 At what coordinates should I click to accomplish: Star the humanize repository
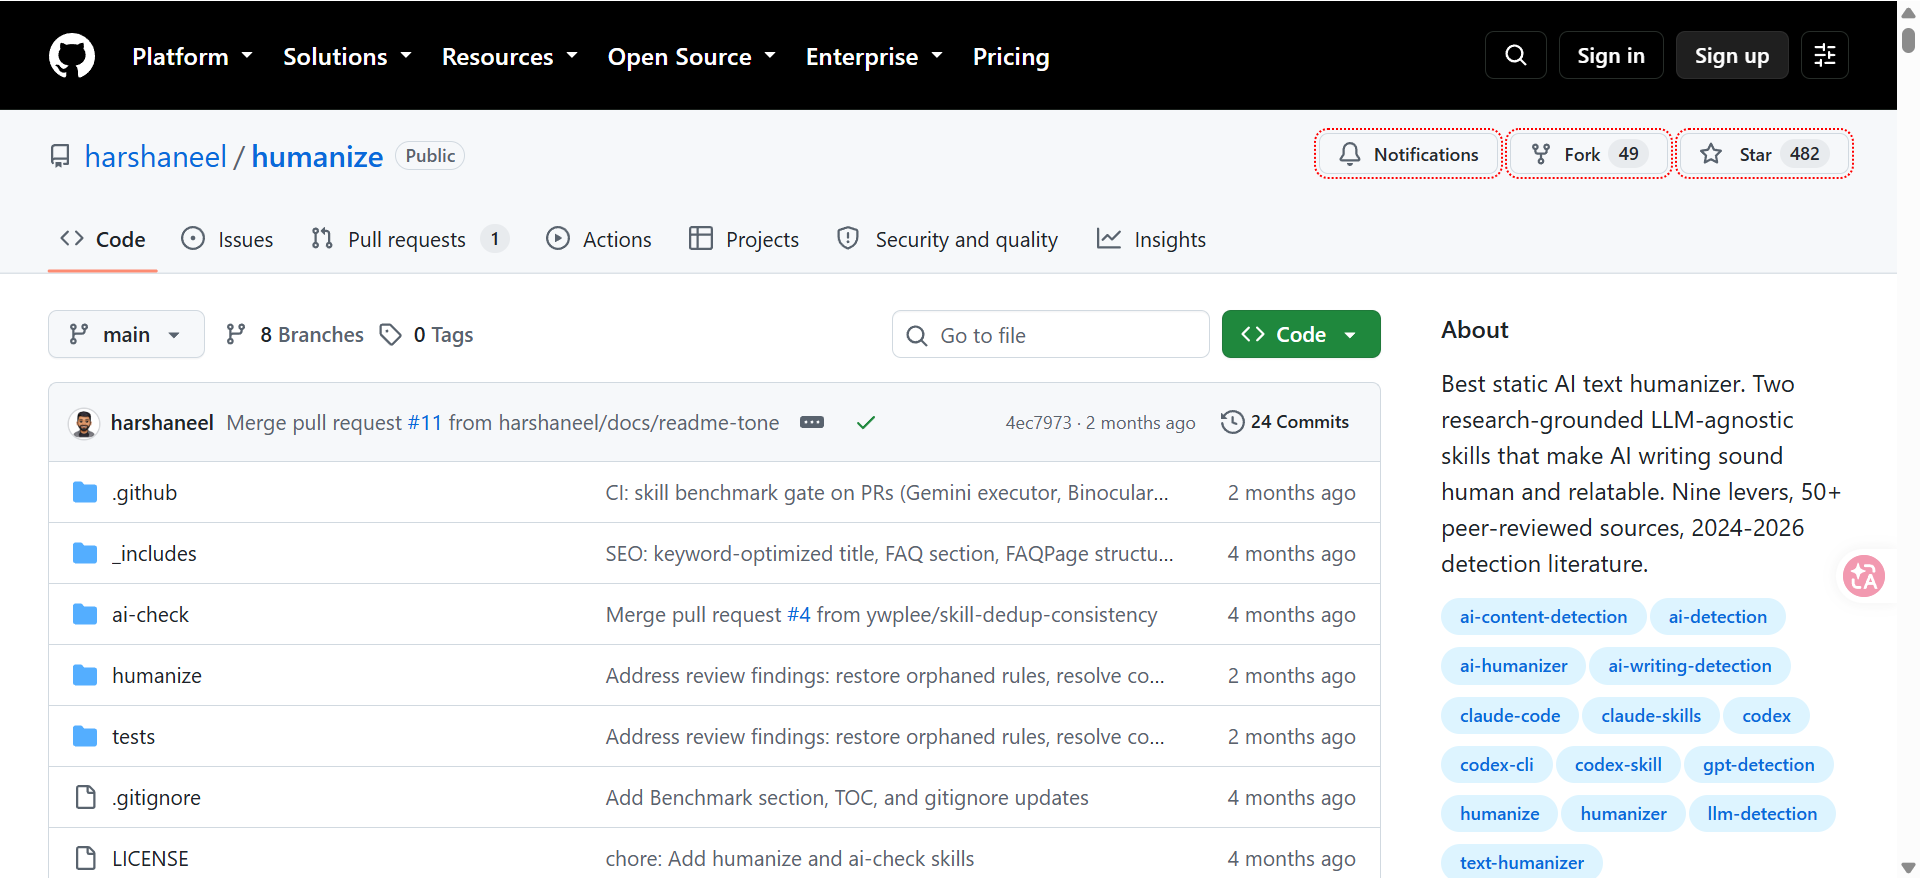(1764, 154)
